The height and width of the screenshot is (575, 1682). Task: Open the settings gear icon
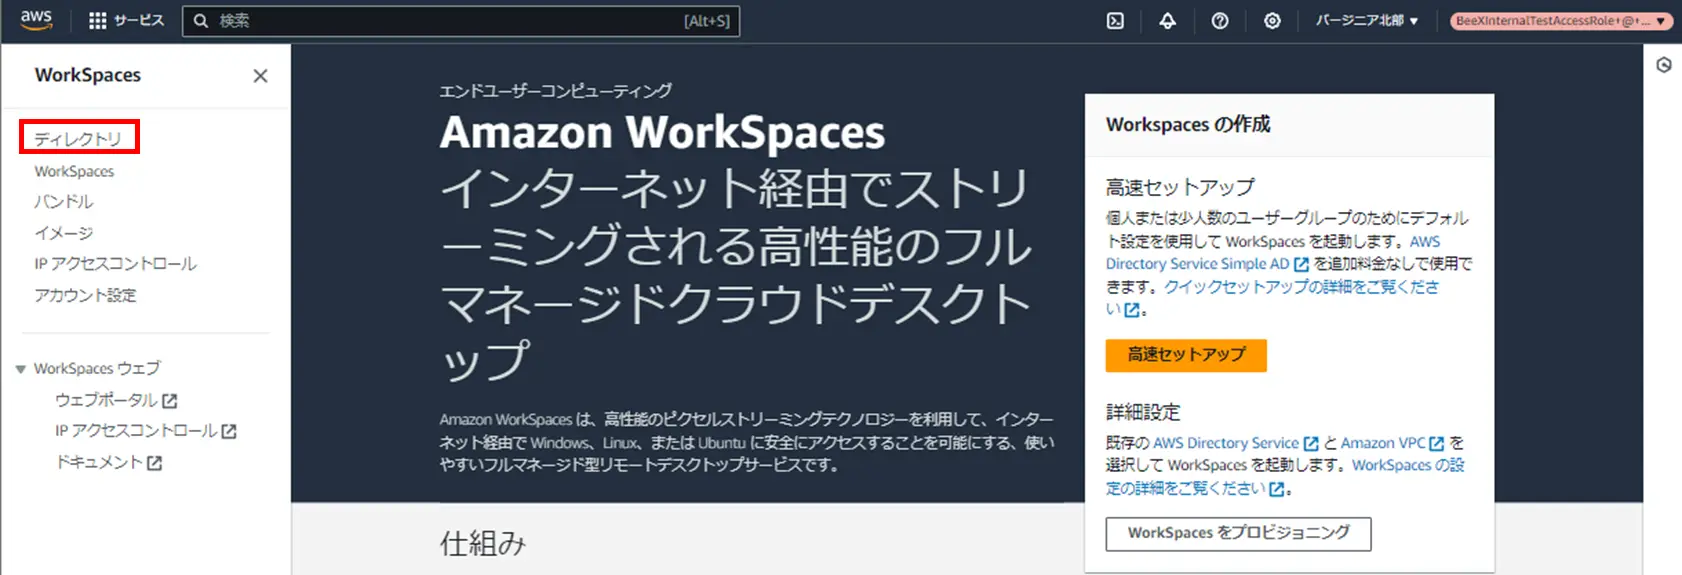point(1272,20)
